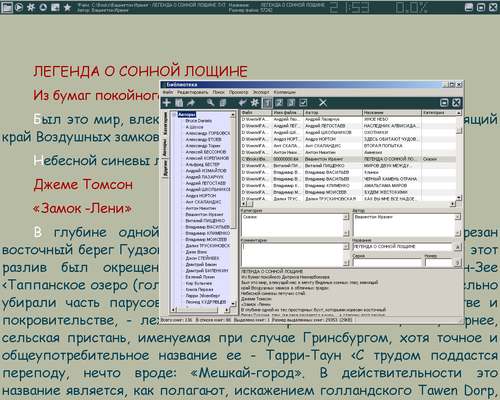Click the copy sheets icon after the magnifier

pyautogui.click(x=222, y=103)
